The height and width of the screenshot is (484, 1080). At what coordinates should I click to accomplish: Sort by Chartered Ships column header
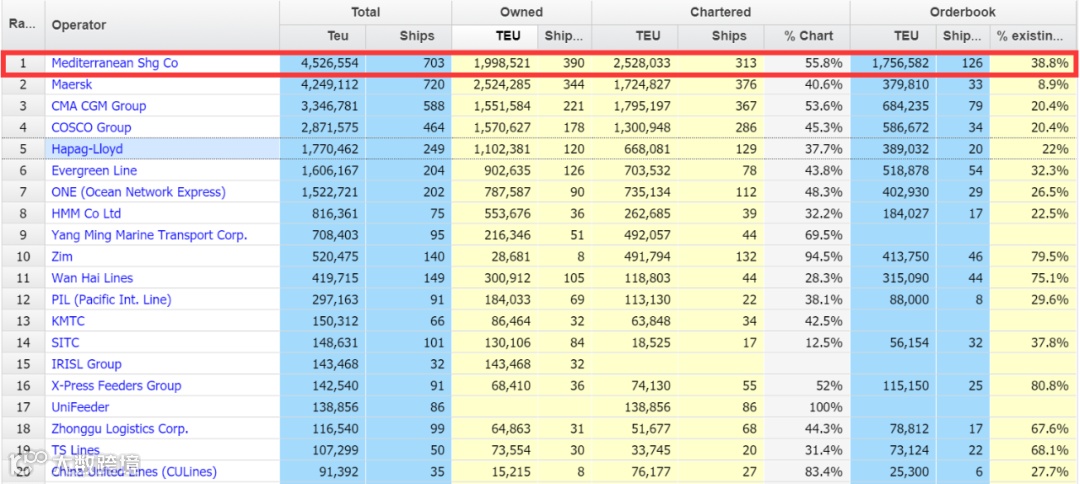(721, 36)
